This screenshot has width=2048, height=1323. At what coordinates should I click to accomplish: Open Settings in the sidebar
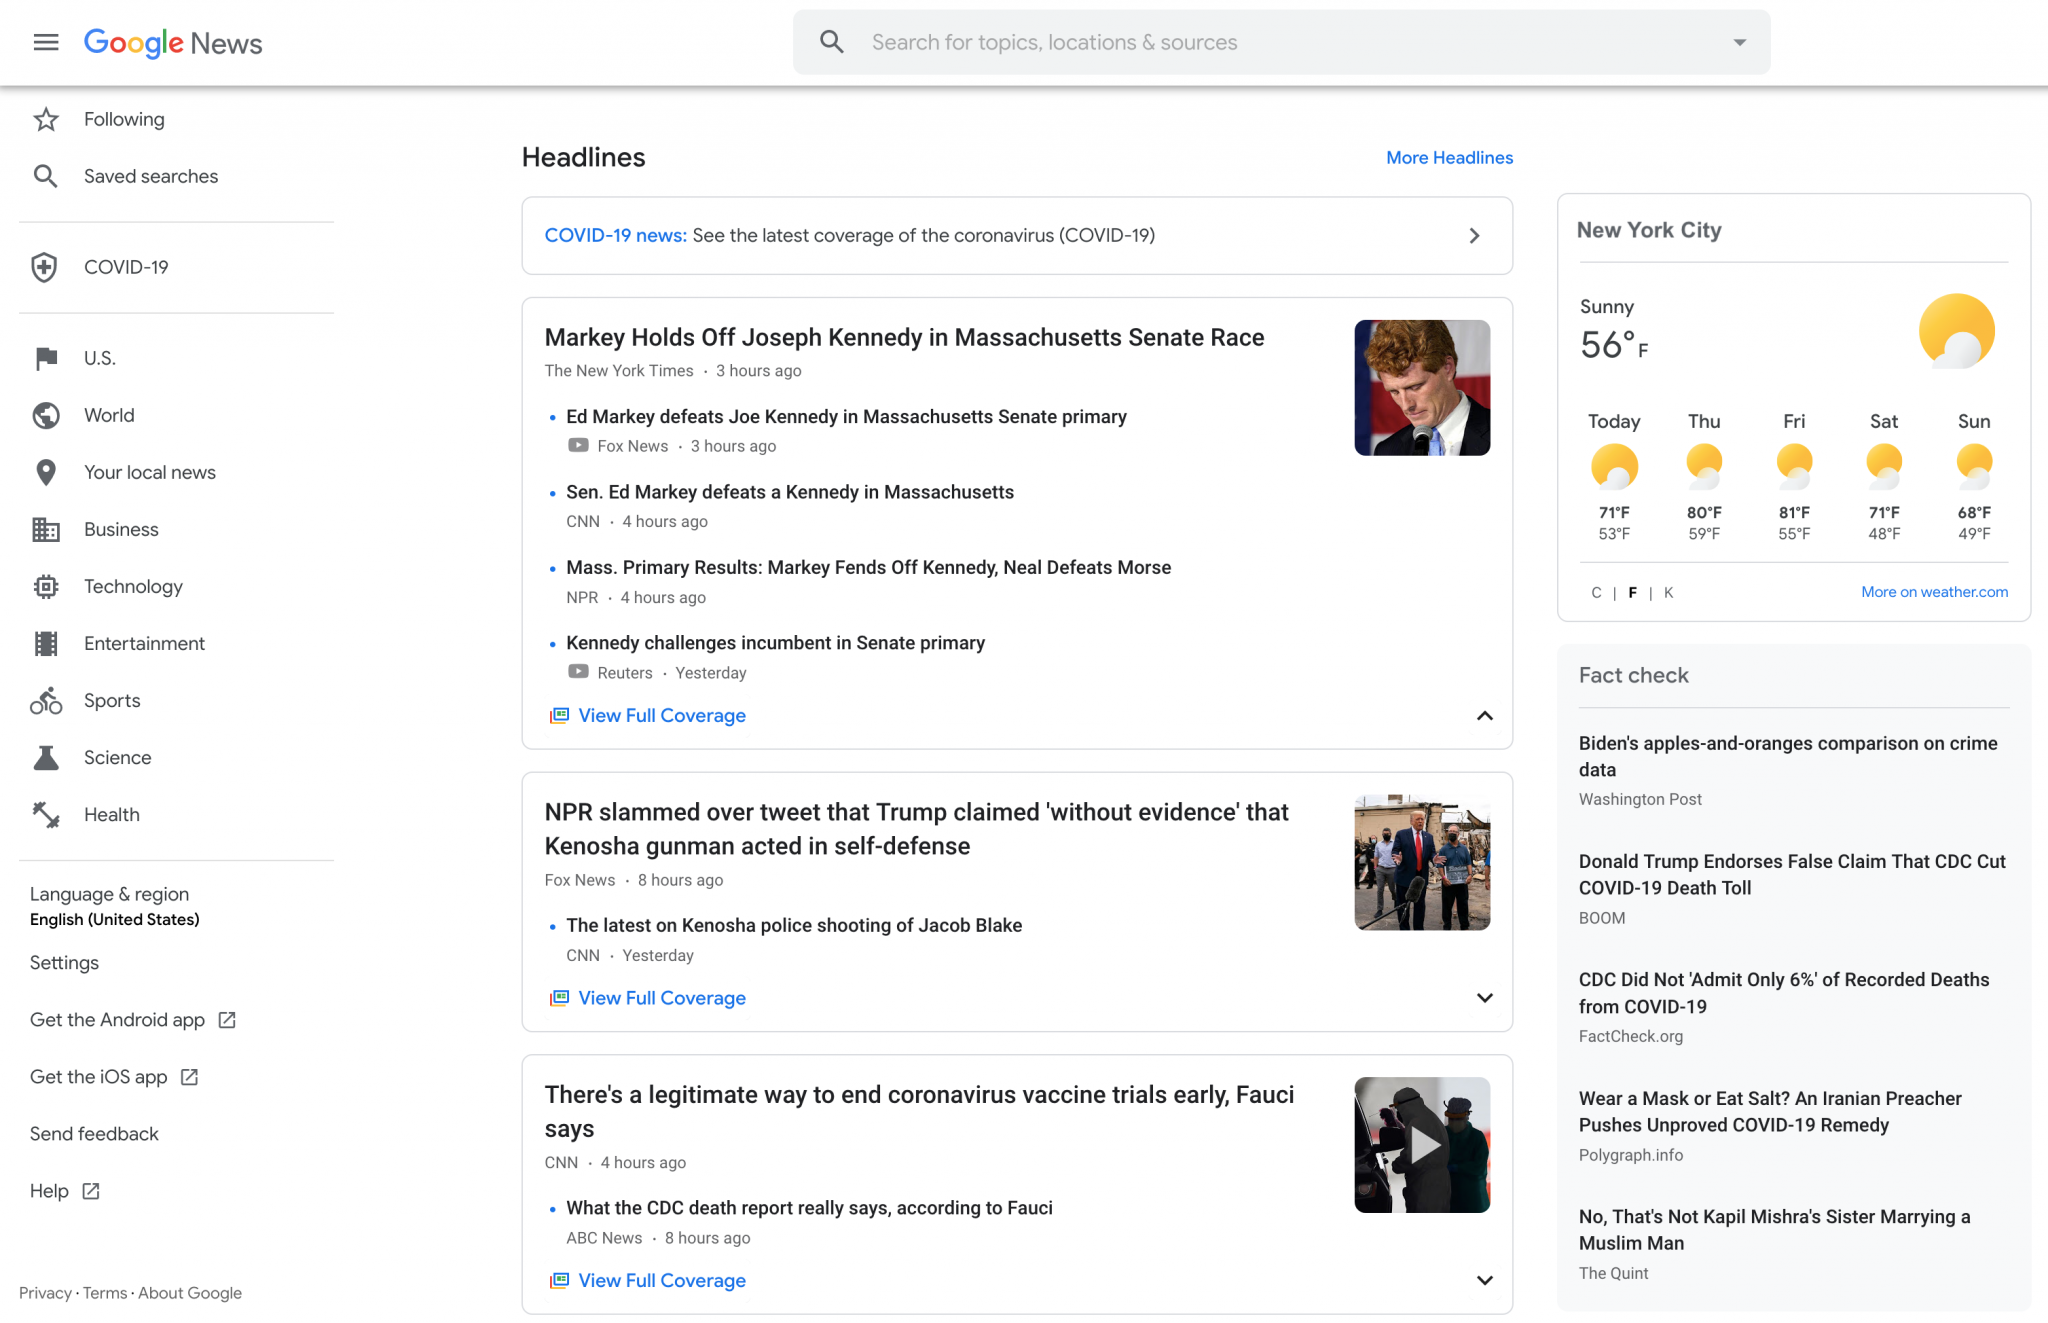[x=64, y=962]
